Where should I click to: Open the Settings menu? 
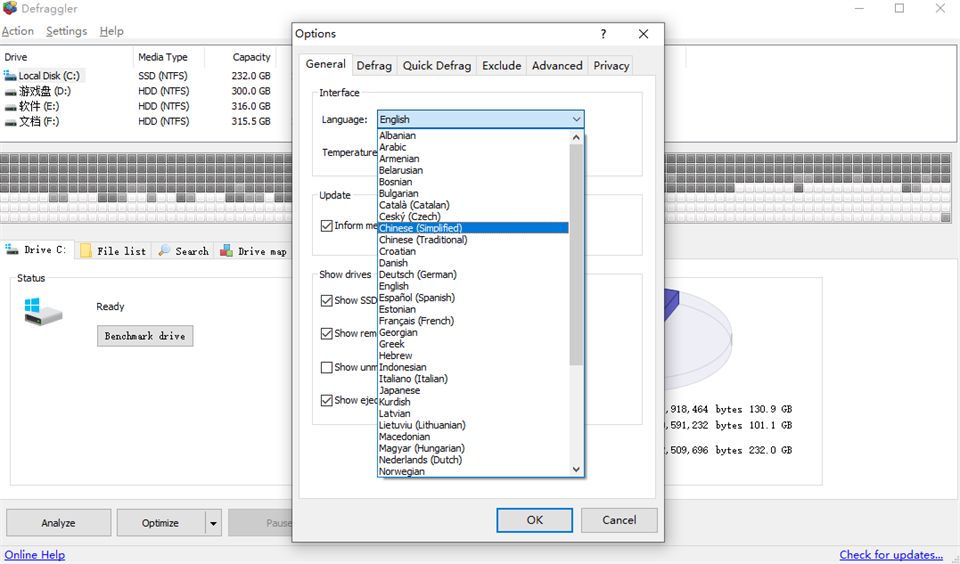tap(66, 31)
